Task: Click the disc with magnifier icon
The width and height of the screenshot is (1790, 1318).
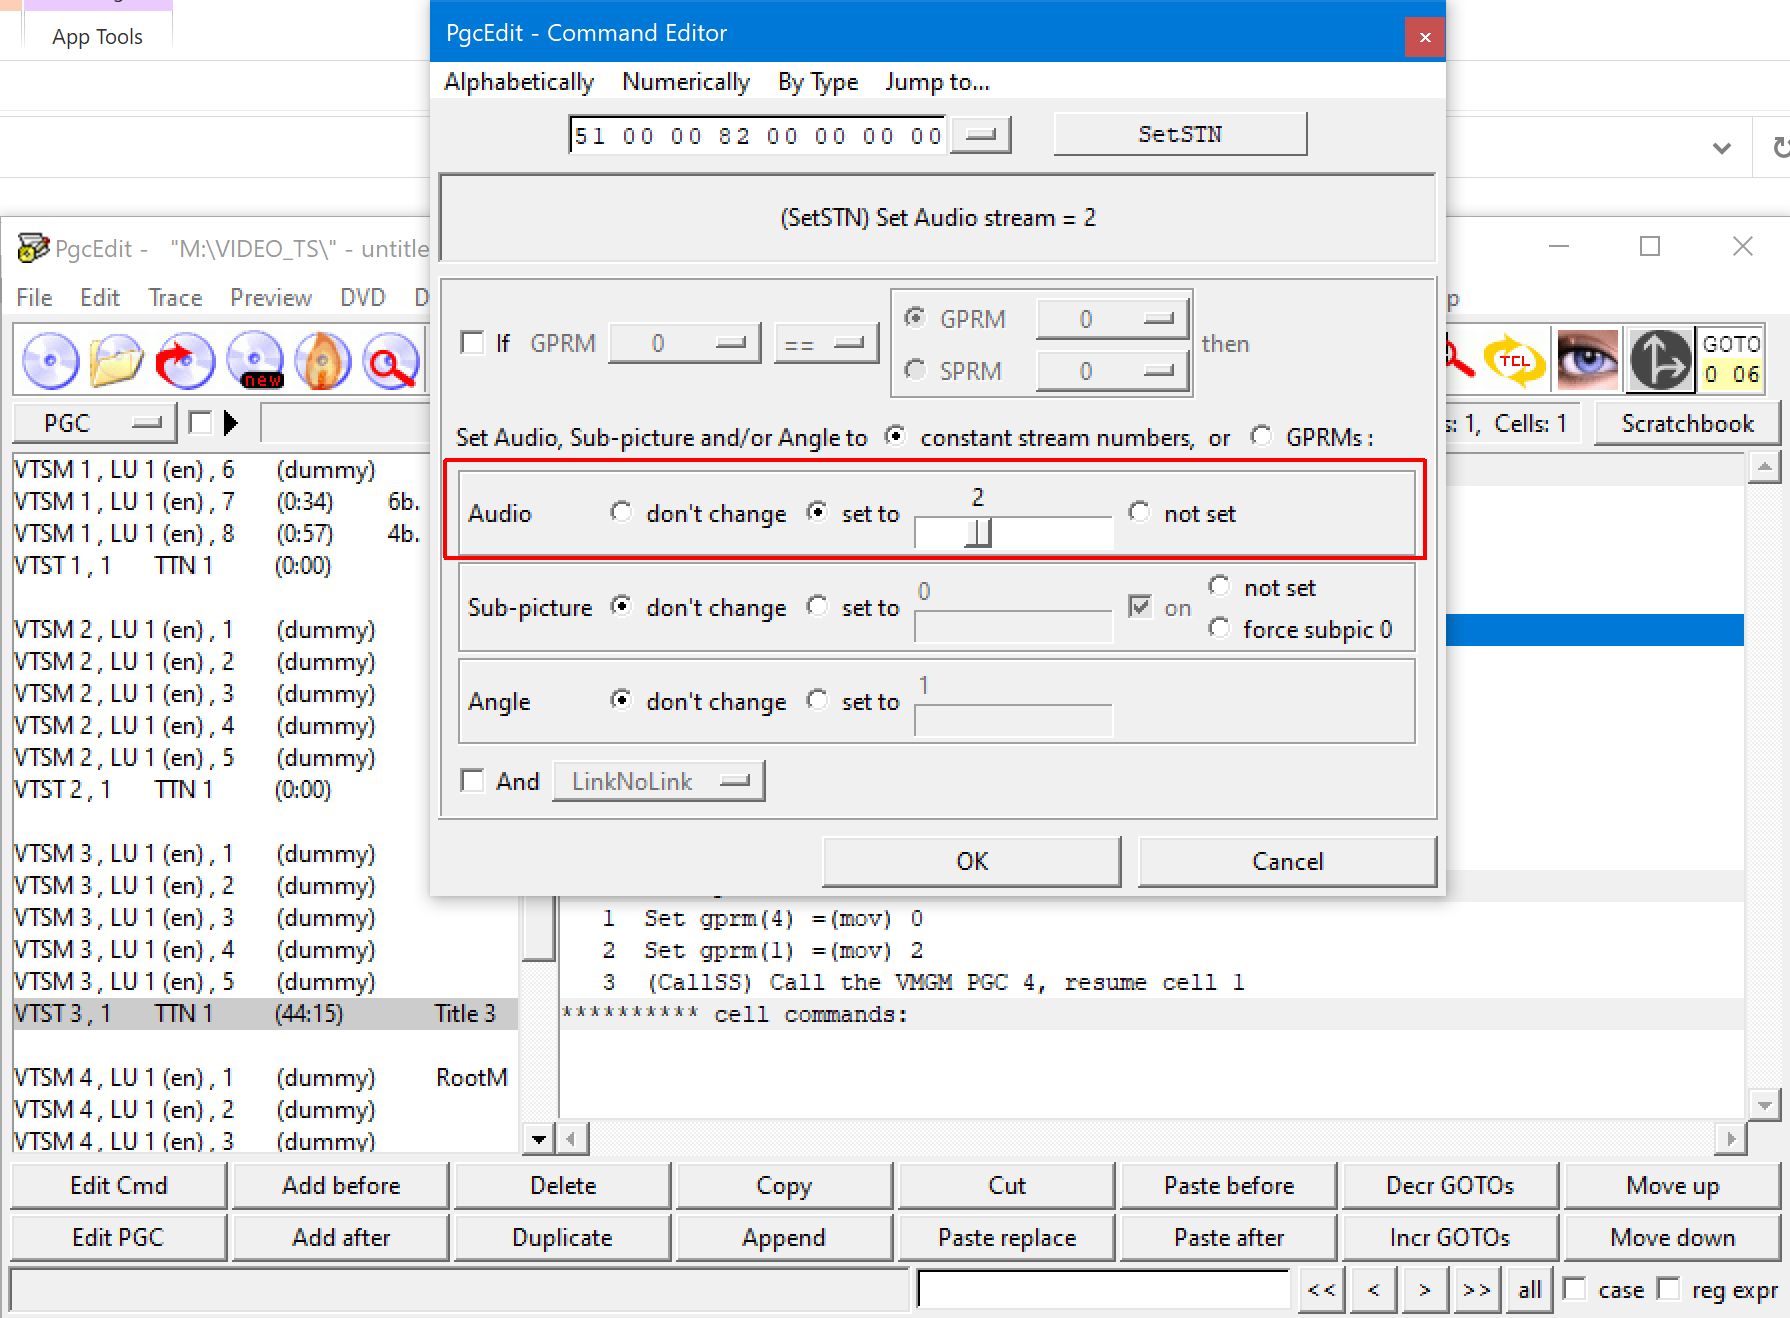Action: (x=391, y=361)
